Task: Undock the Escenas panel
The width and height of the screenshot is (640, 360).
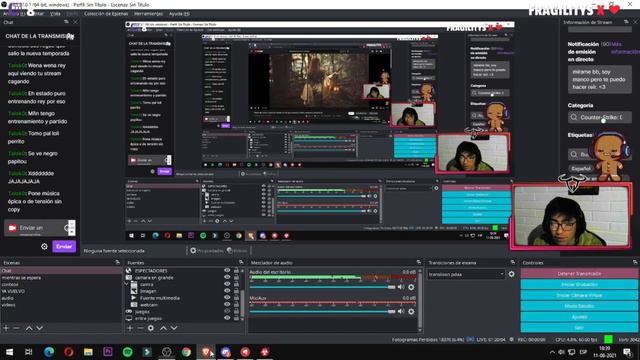Action: coord(118,262)
